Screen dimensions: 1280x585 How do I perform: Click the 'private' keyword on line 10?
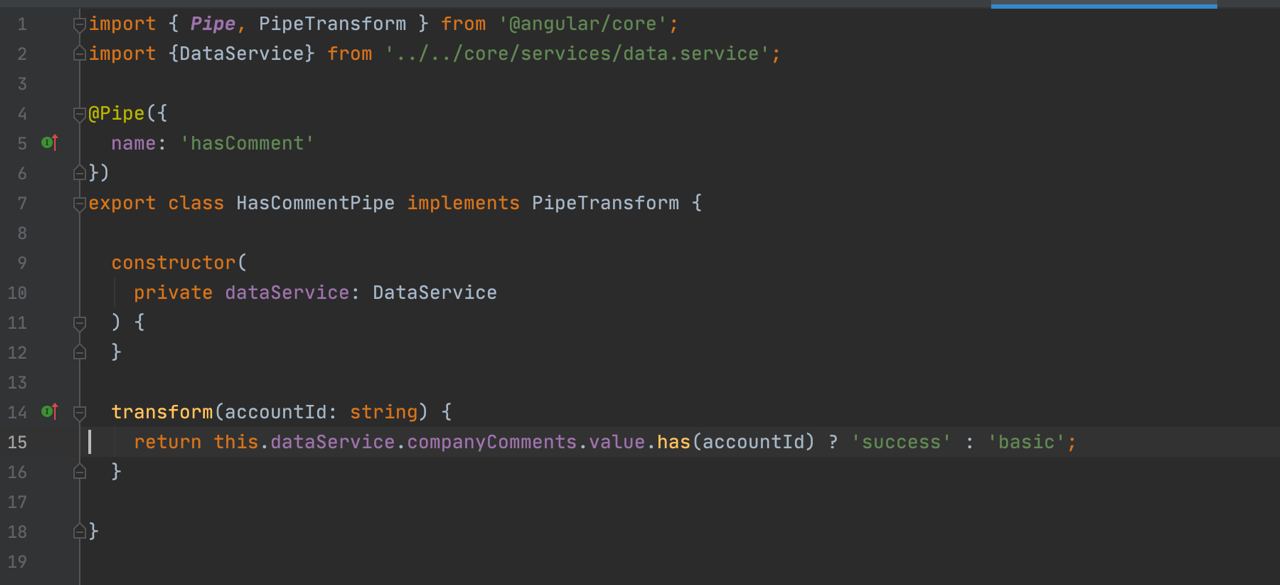point(173,293)
